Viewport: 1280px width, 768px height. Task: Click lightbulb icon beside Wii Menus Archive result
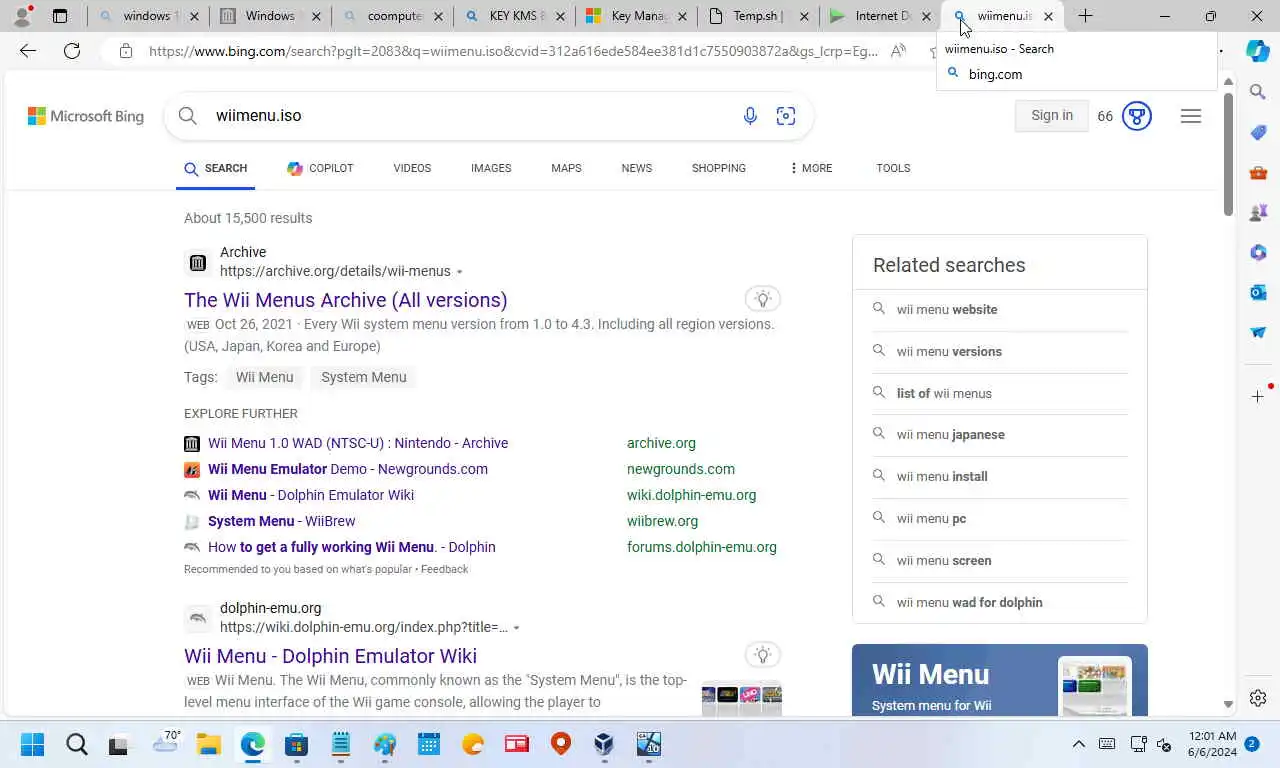tap(763, 299)
